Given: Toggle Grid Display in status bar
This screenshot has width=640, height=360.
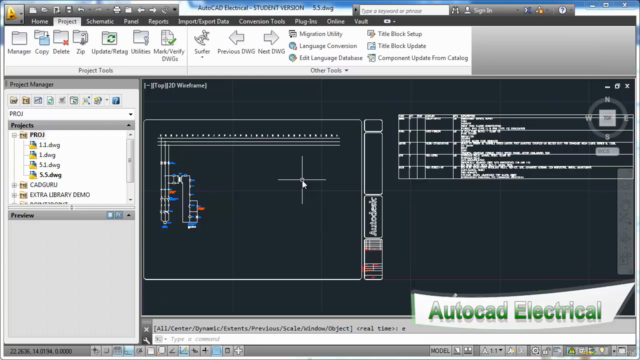Looking at the screenshot, I should [x=117, y=351].
